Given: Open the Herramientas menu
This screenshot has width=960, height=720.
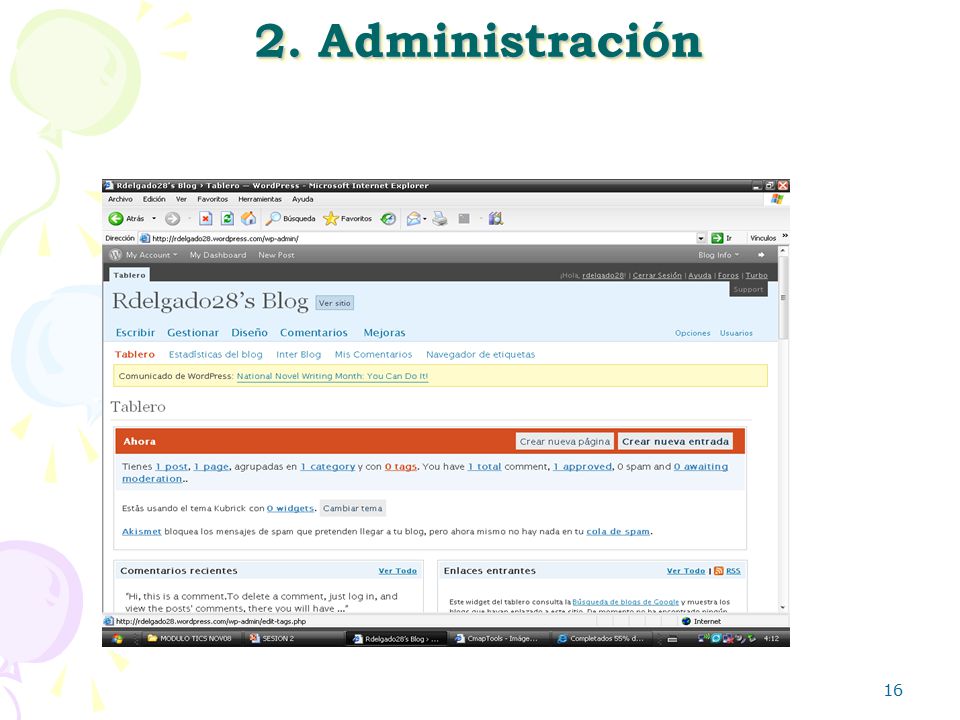Looking at the screenshot, I should pyautogui.click(x=260, y=199).
